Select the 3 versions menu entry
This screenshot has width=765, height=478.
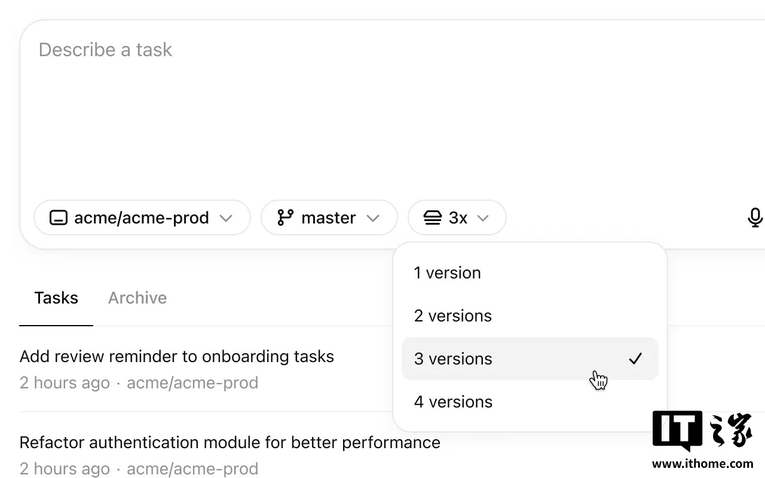[x=530, y=358]
